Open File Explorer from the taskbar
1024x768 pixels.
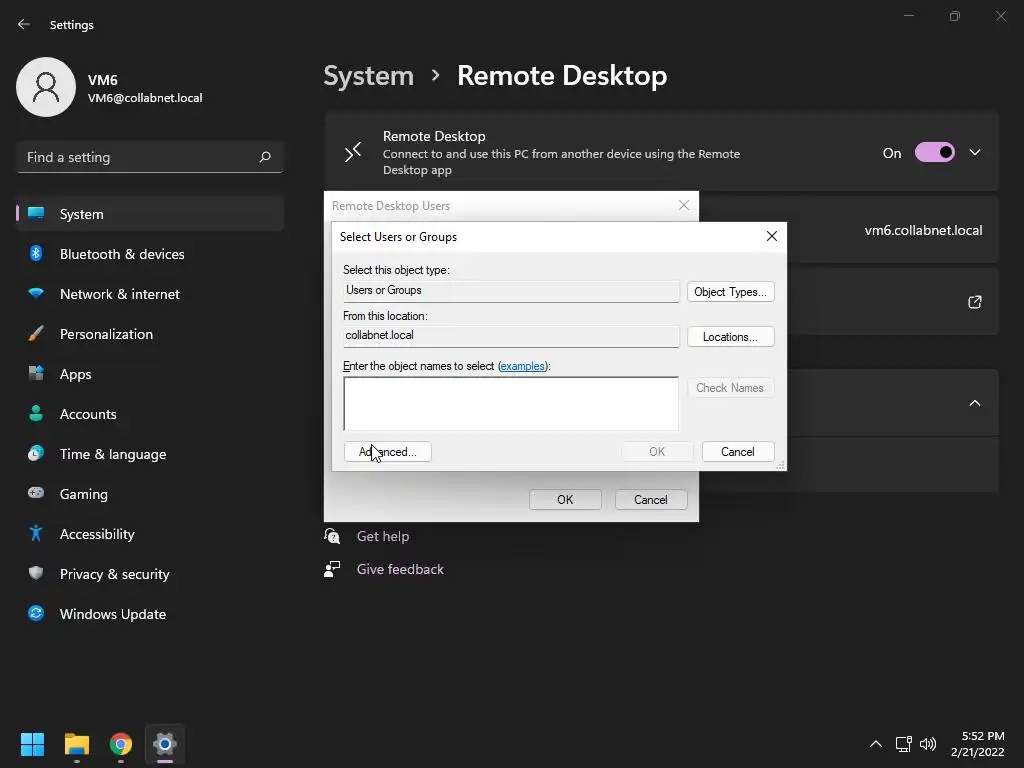coord(77,744)
